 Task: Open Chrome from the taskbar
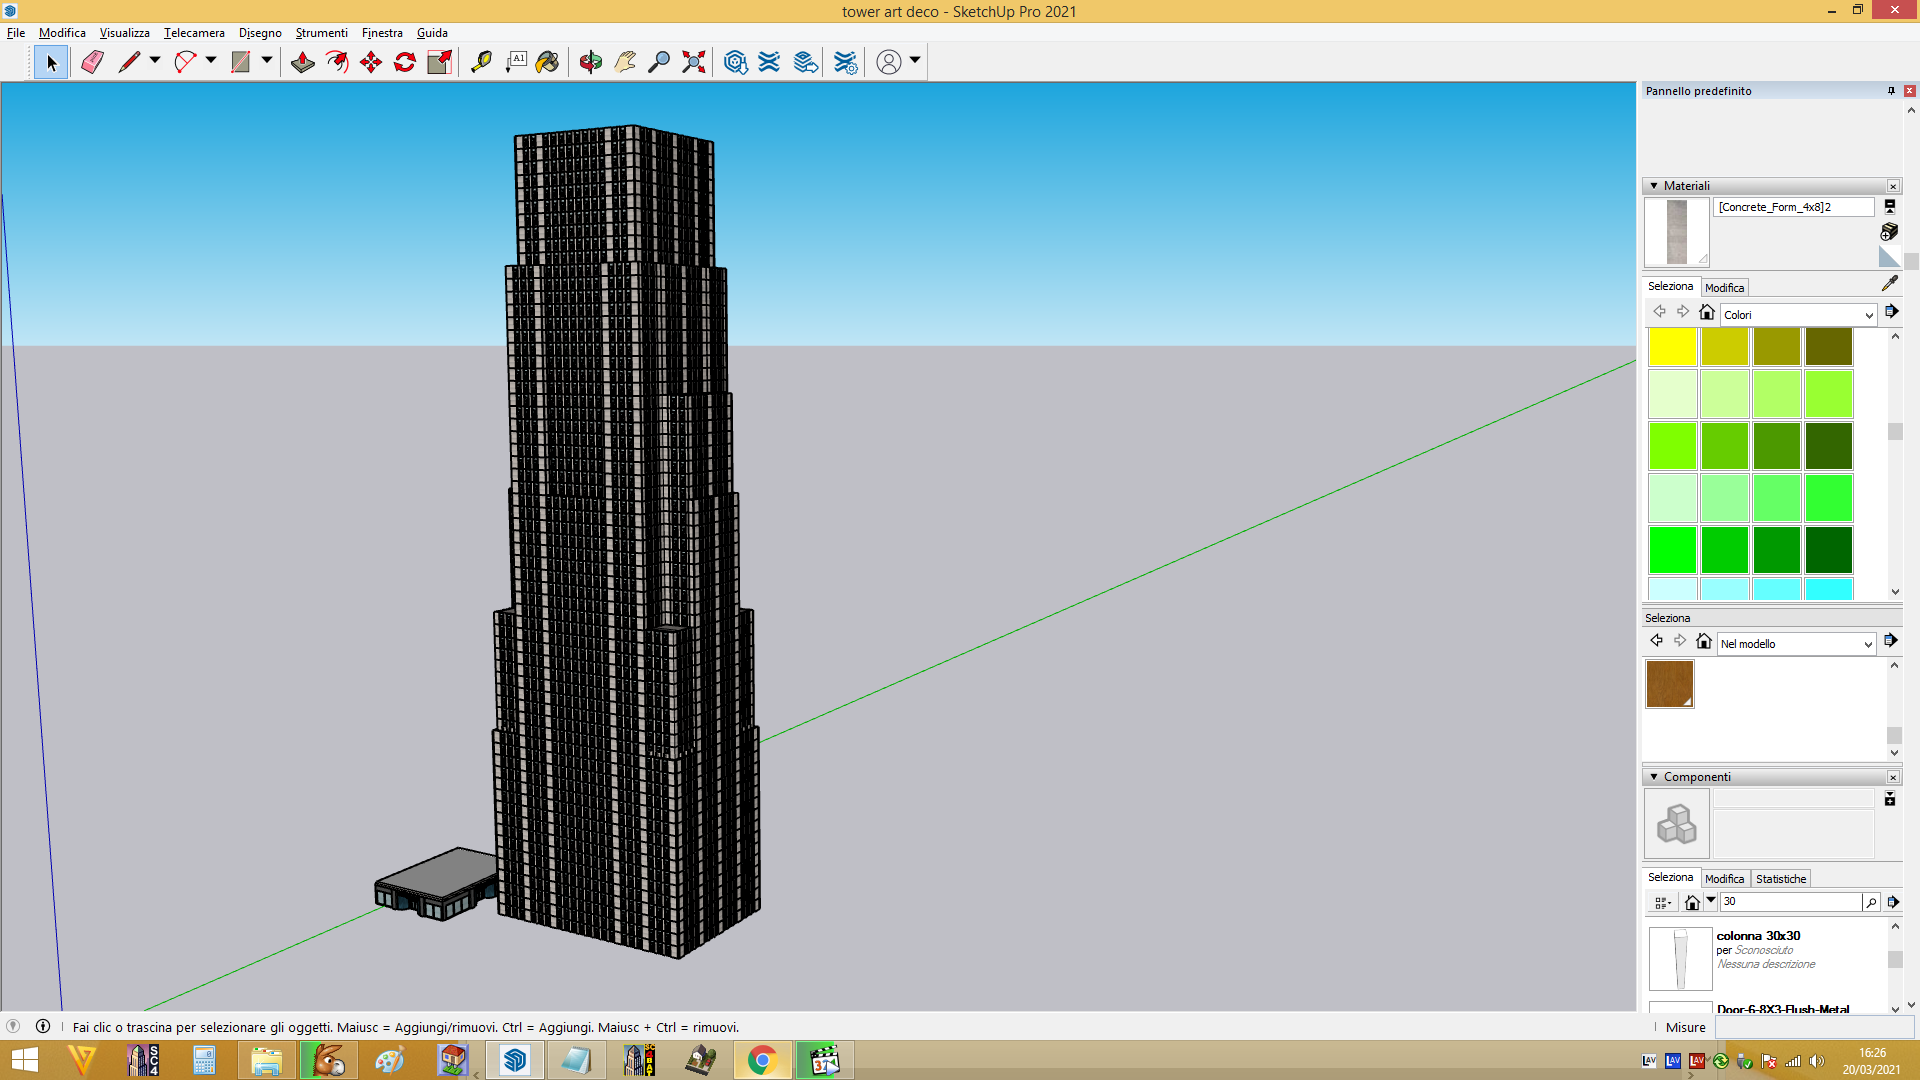tap(762, 1060)
